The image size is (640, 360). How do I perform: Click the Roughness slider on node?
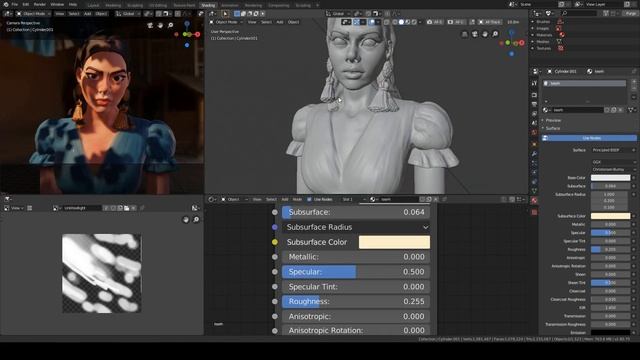tap(356, 301)
